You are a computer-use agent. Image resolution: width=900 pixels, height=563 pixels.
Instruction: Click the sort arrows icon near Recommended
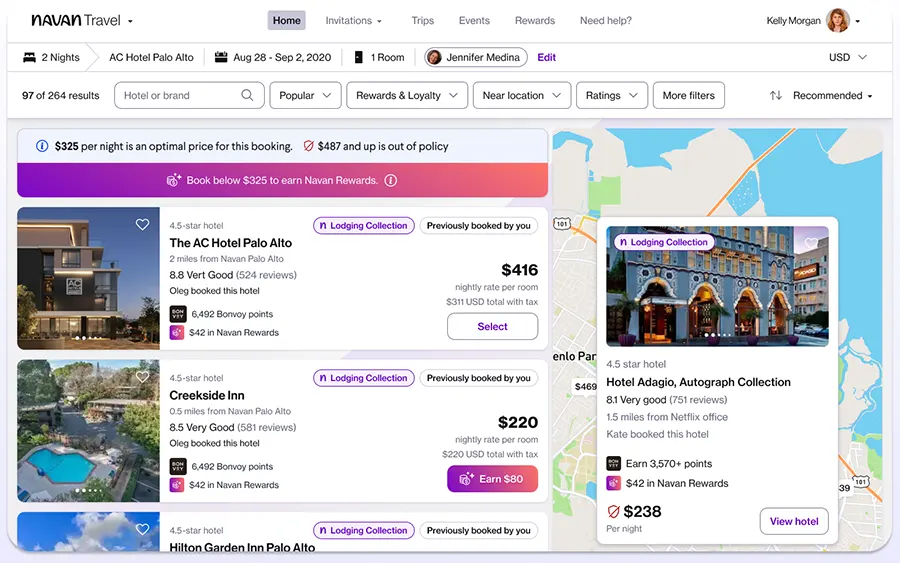[776, 96]
